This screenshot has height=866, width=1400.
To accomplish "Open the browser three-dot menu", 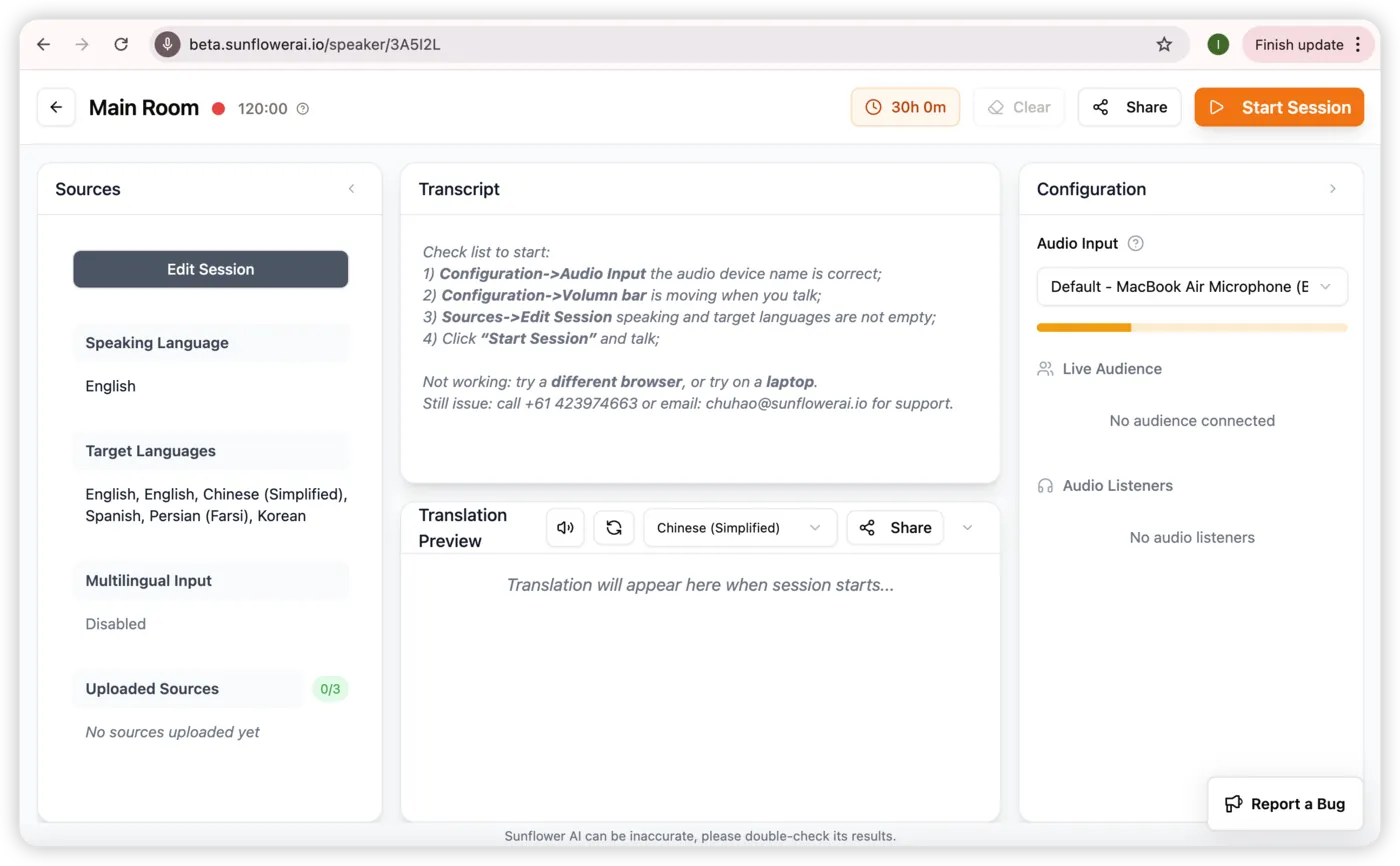I will (1357, 44).
